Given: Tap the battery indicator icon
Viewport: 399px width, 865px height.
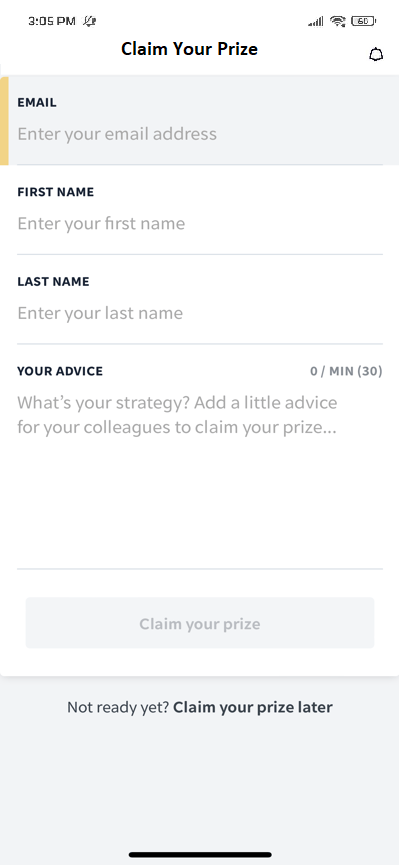Looking at the screenshot, I should point(363,21).
